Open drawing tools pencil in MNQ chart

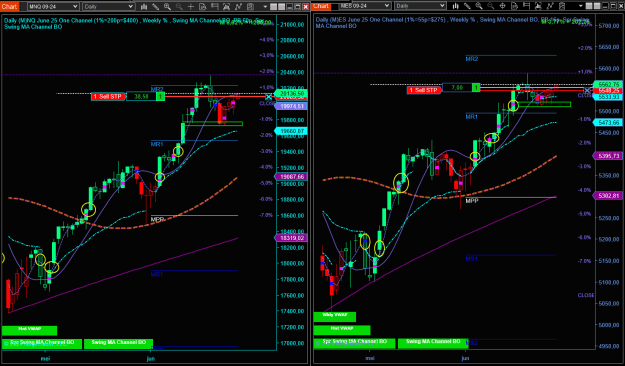point(155,7)
